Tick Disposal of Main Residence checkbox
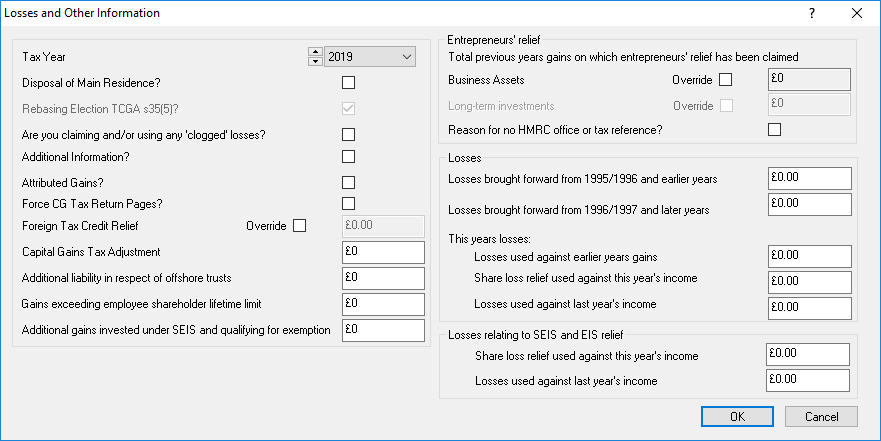 click(x=348, y=82)
